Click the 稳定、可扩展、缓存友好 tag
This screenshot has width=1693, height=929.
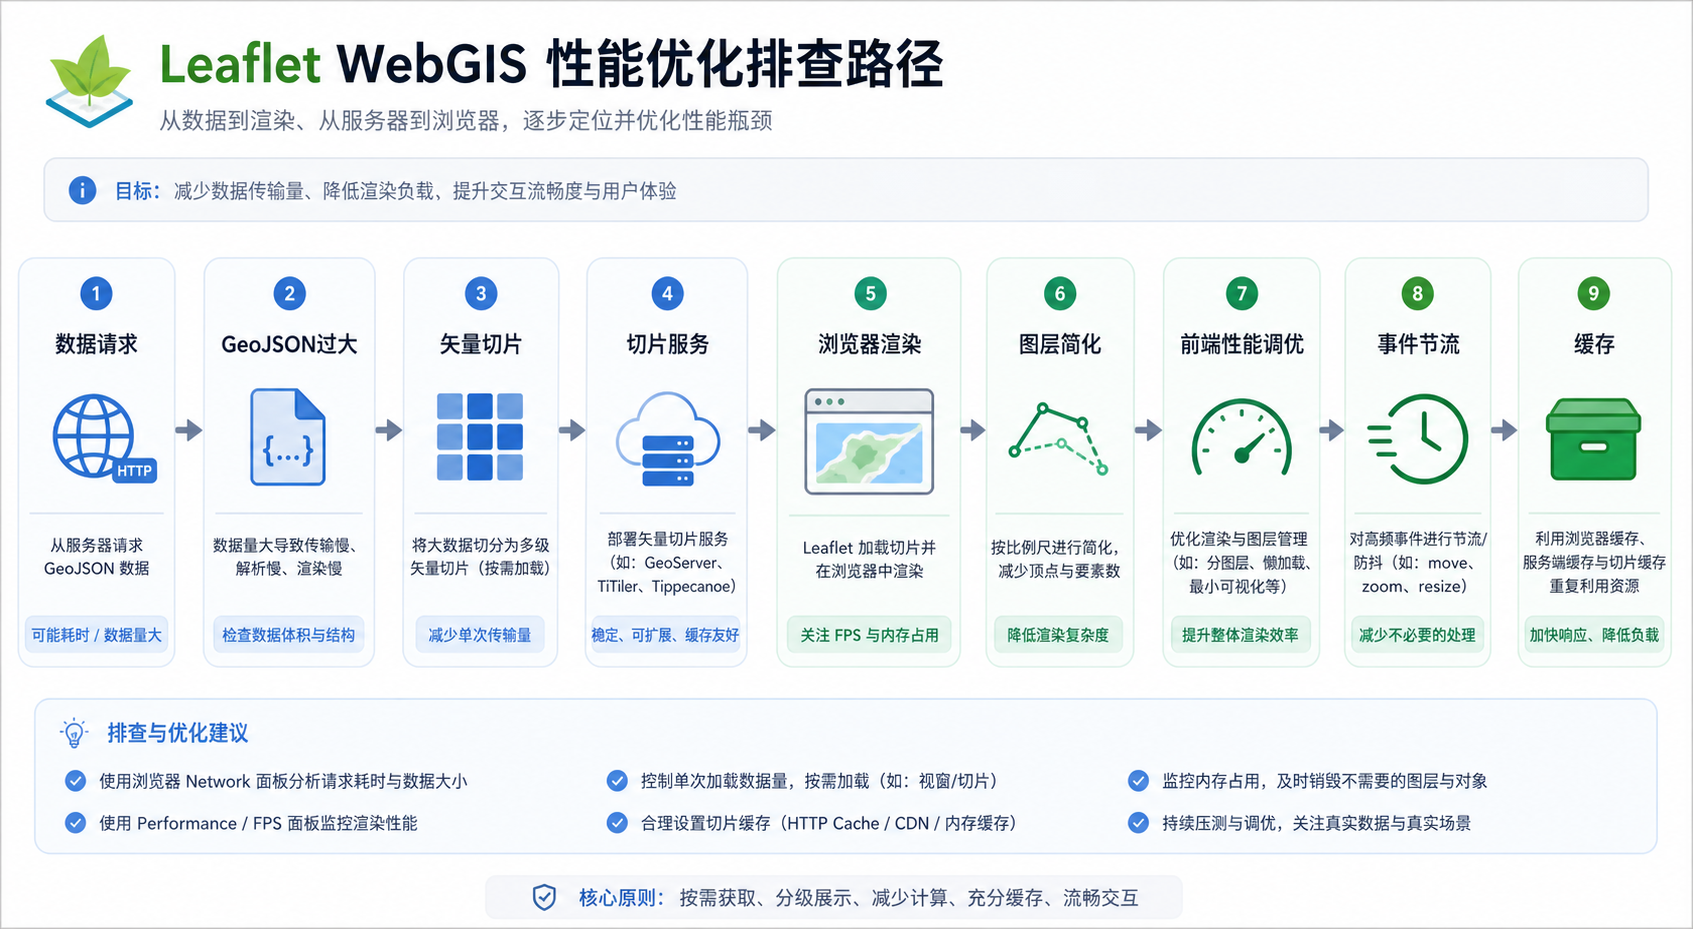[x=666, y=635]
